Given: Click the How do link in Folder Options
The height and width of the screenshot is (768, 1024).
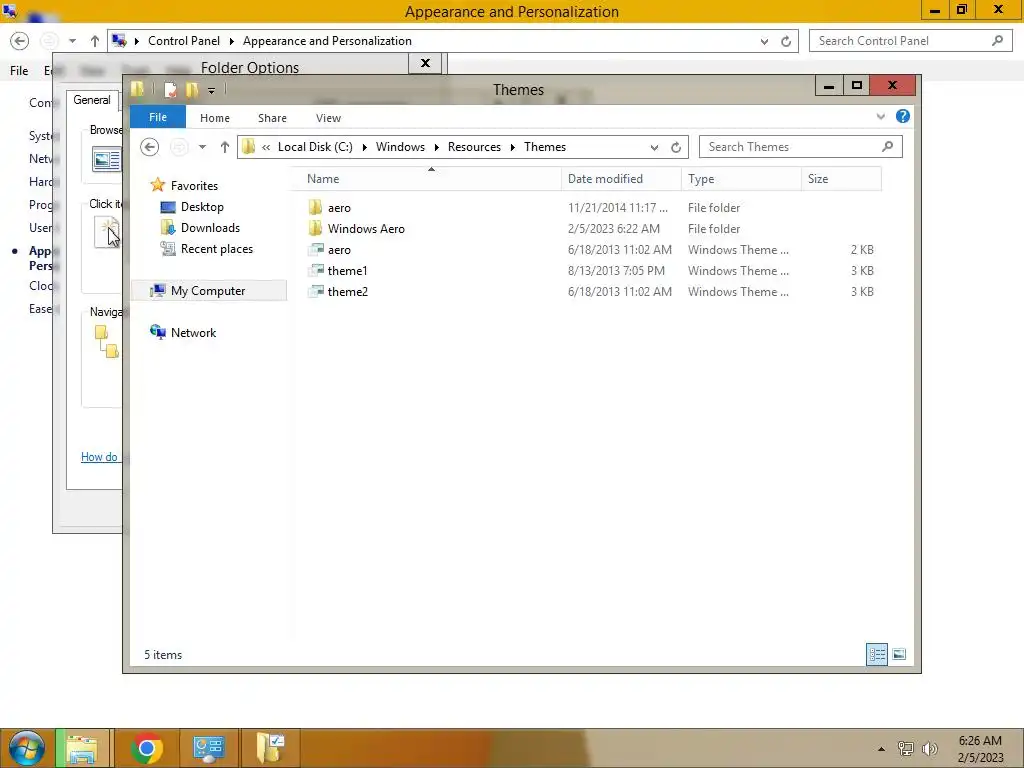Looking at the screenshot, I should point(99,456).
